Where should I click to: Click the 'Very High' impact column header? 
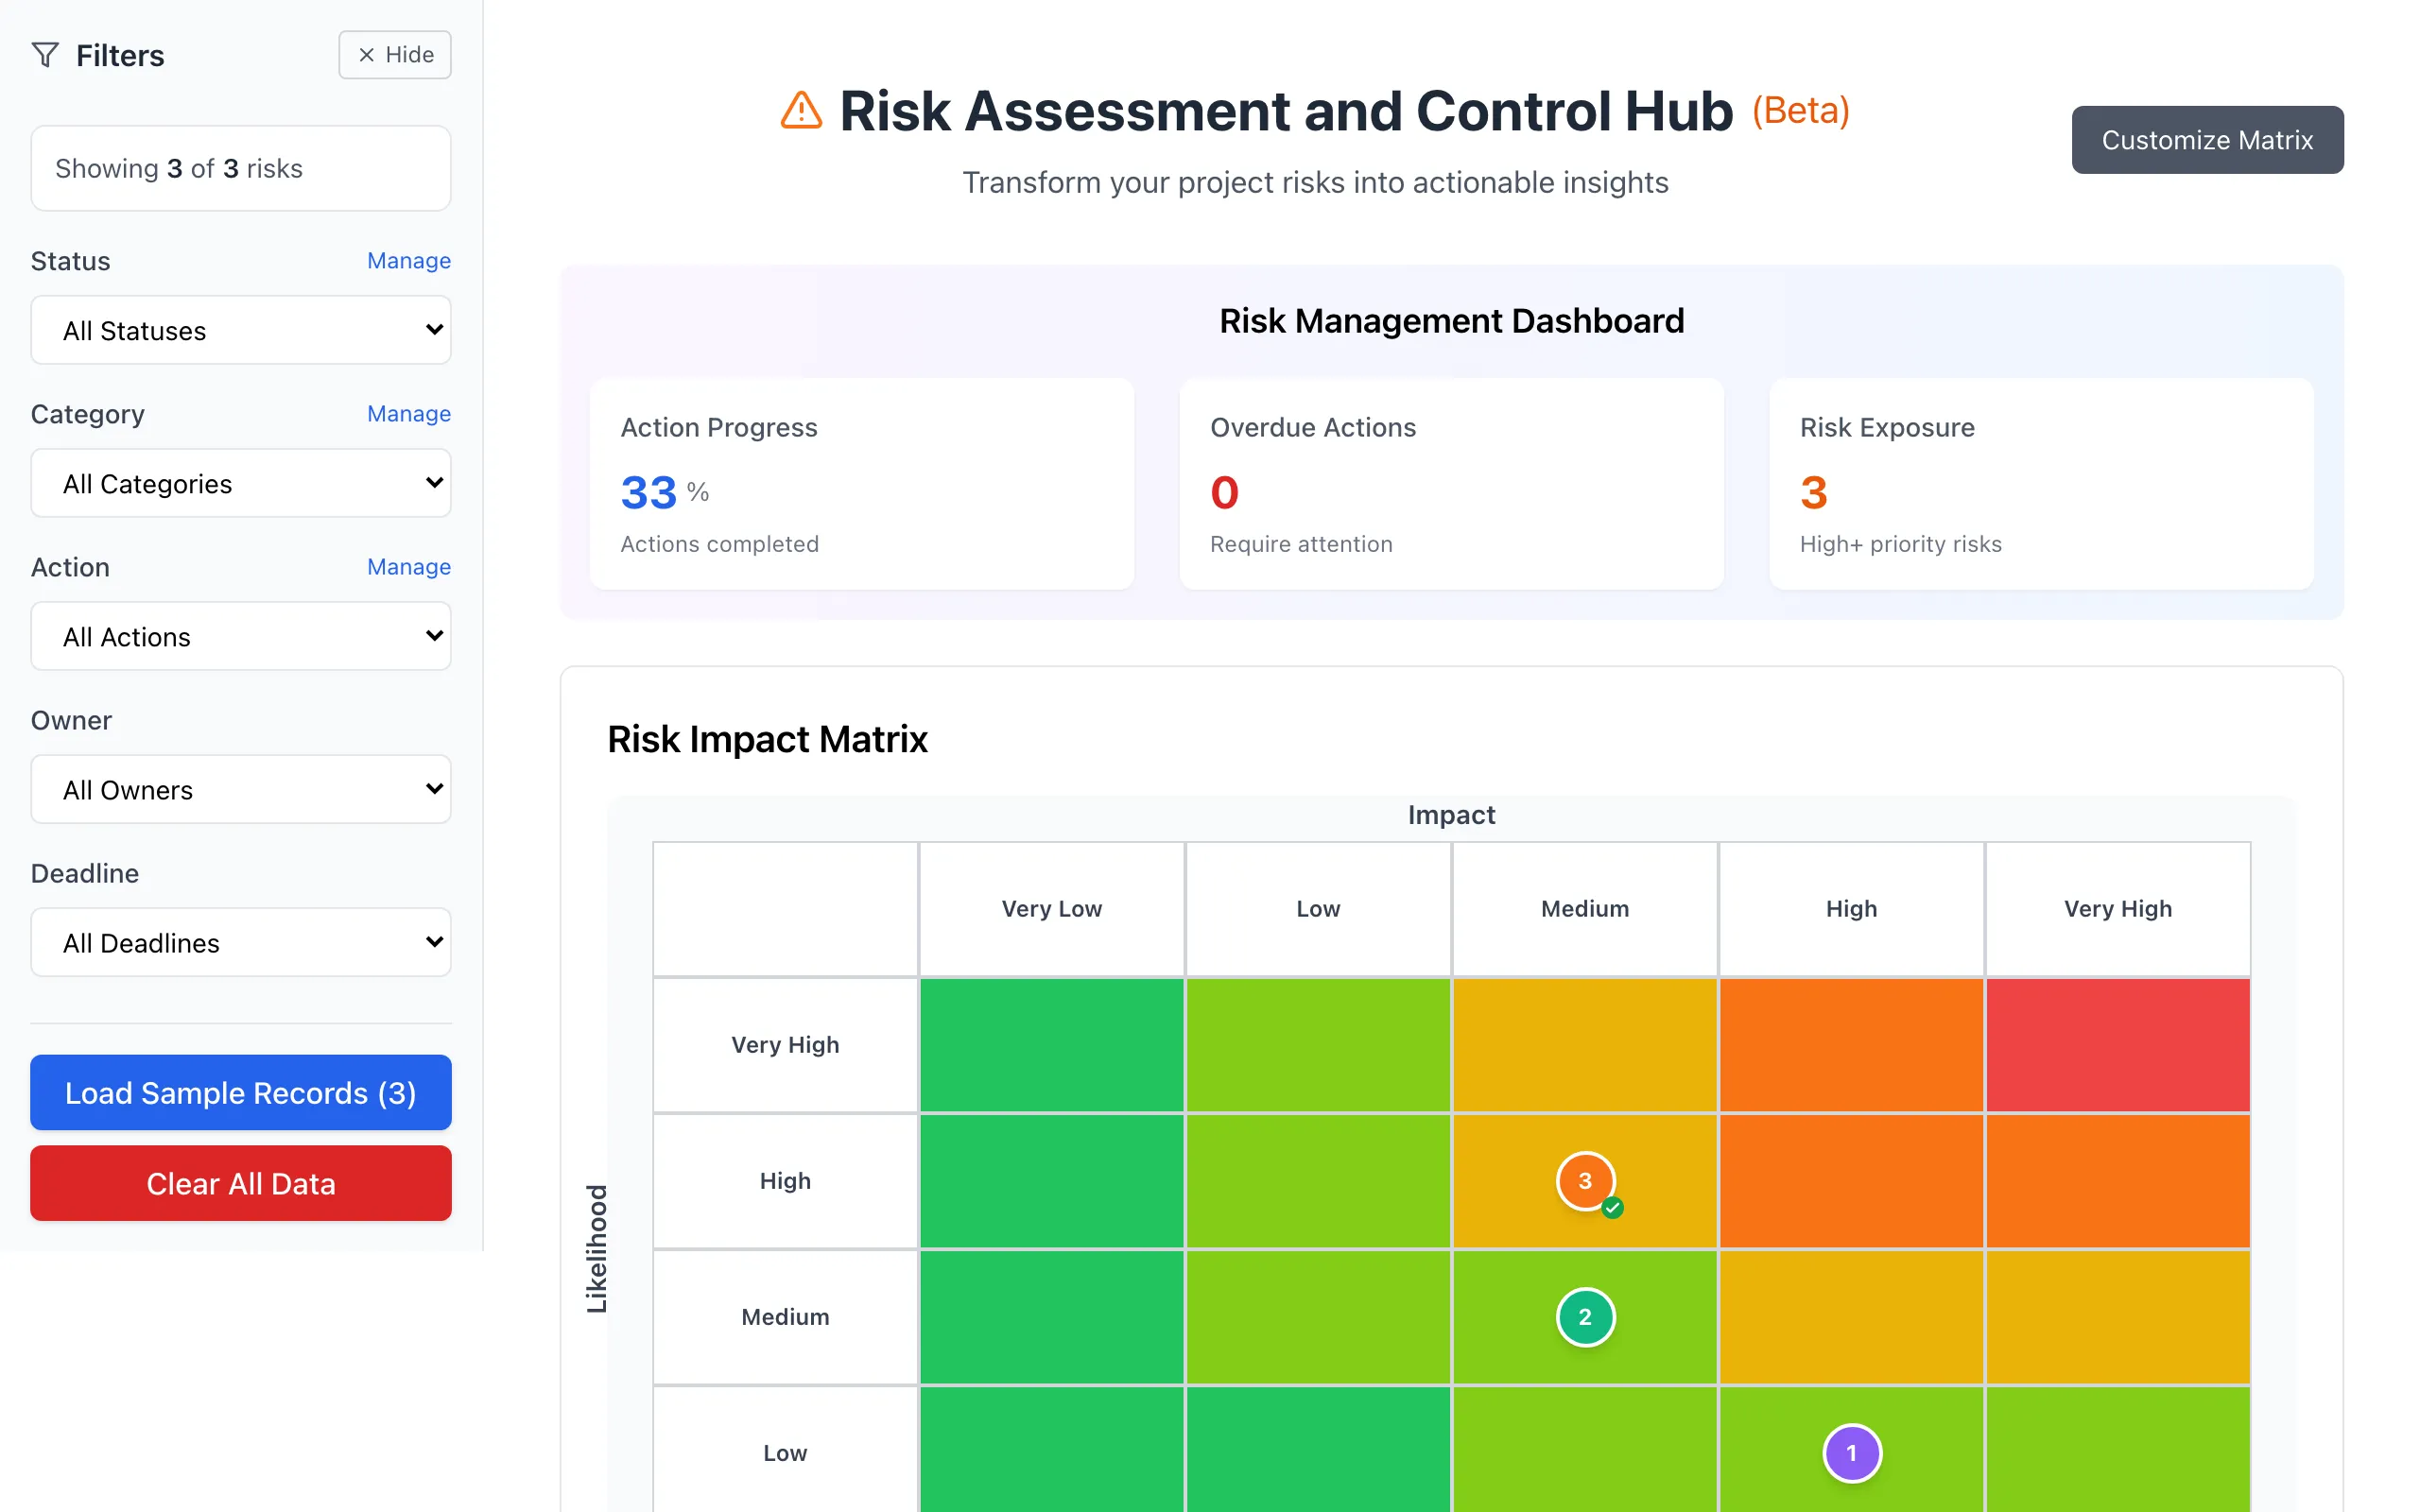coord(2118,909)
